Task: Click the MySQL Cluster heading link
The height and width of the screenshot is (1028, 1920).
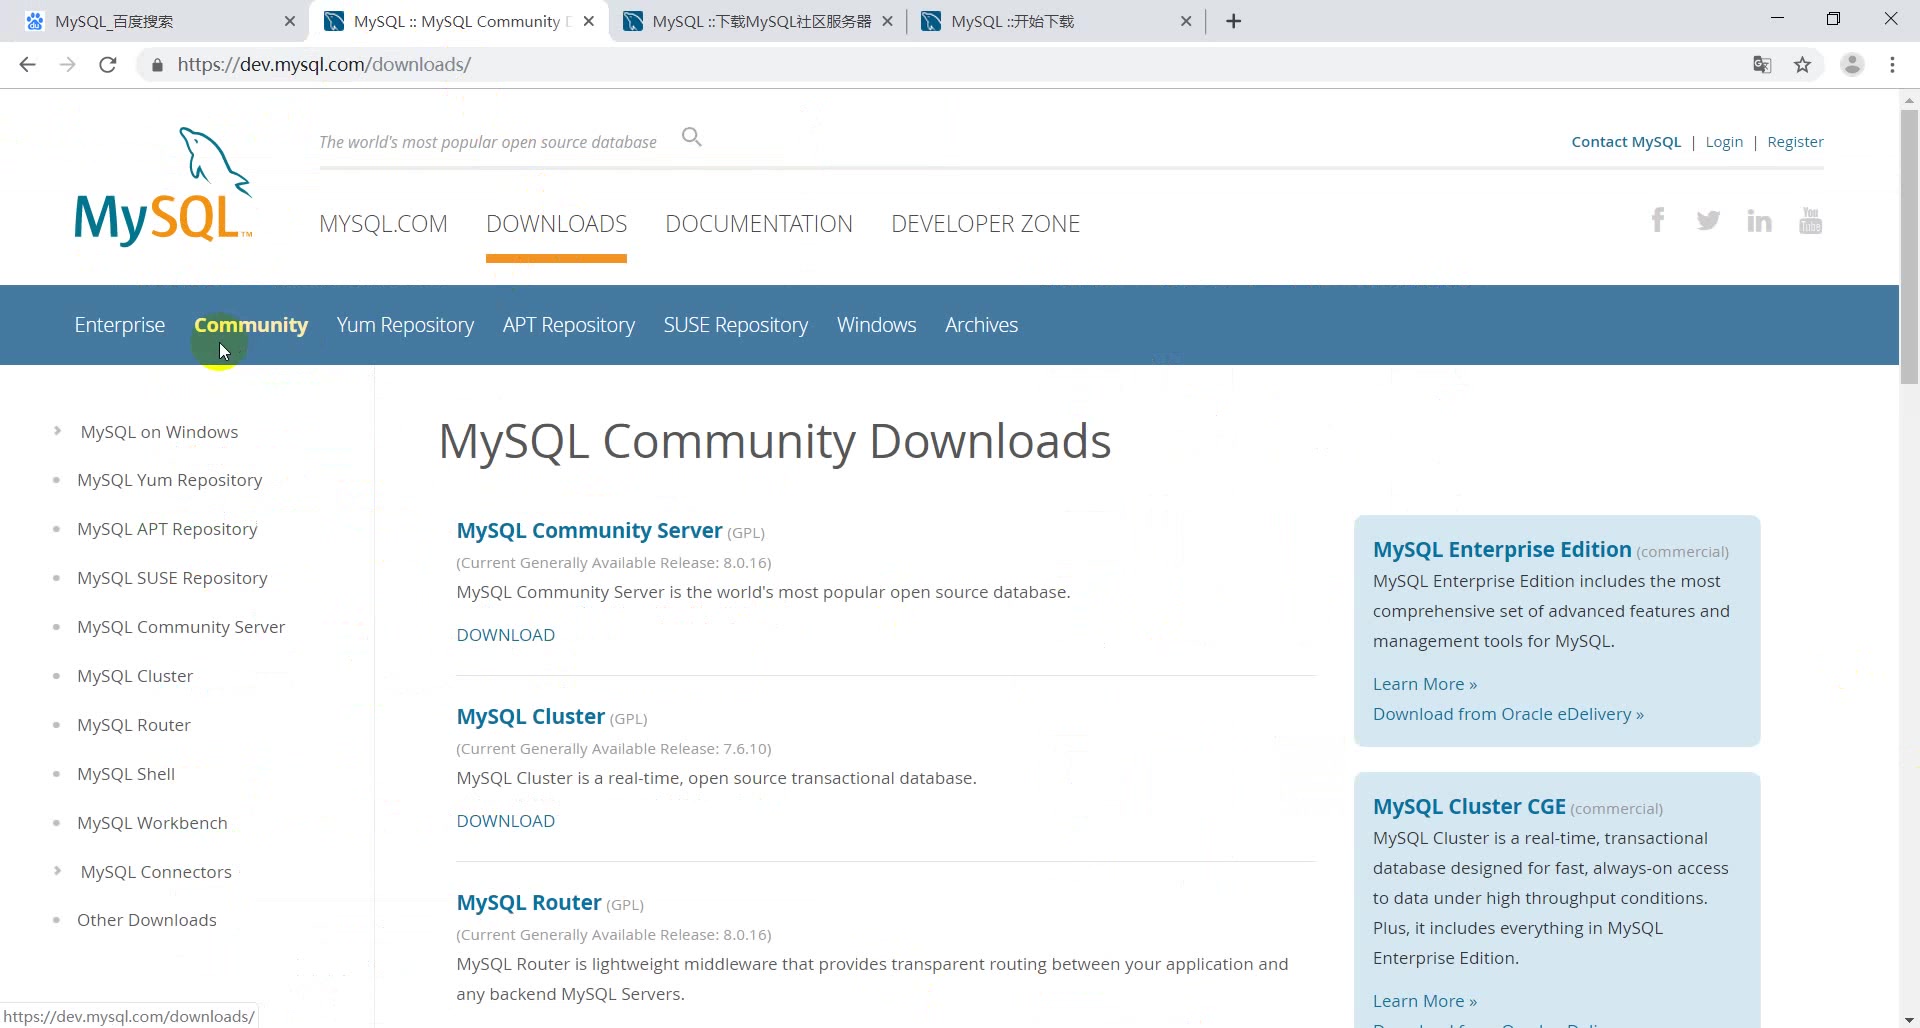Action: (530, 717)
